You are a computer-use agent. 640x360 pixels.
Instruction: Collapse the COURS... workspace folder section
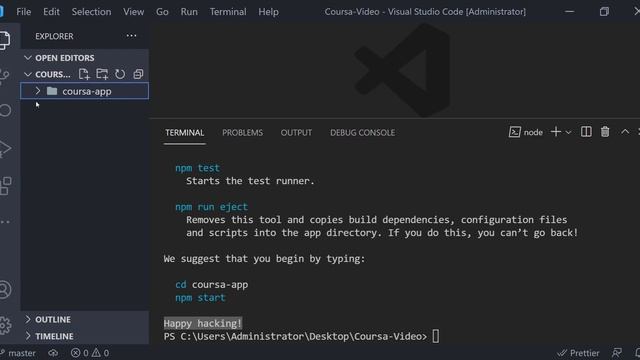[48, 74]
